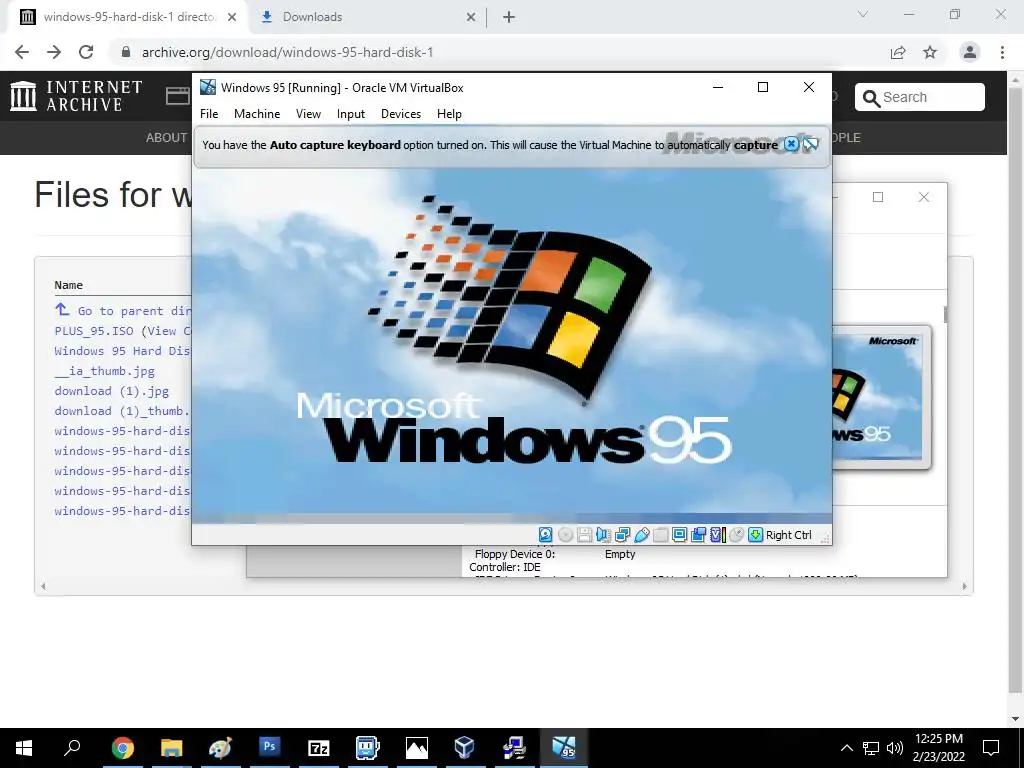Click the address bar URL
The width and height of the screenshot is (1024, 768).
(x=287, y=52)
